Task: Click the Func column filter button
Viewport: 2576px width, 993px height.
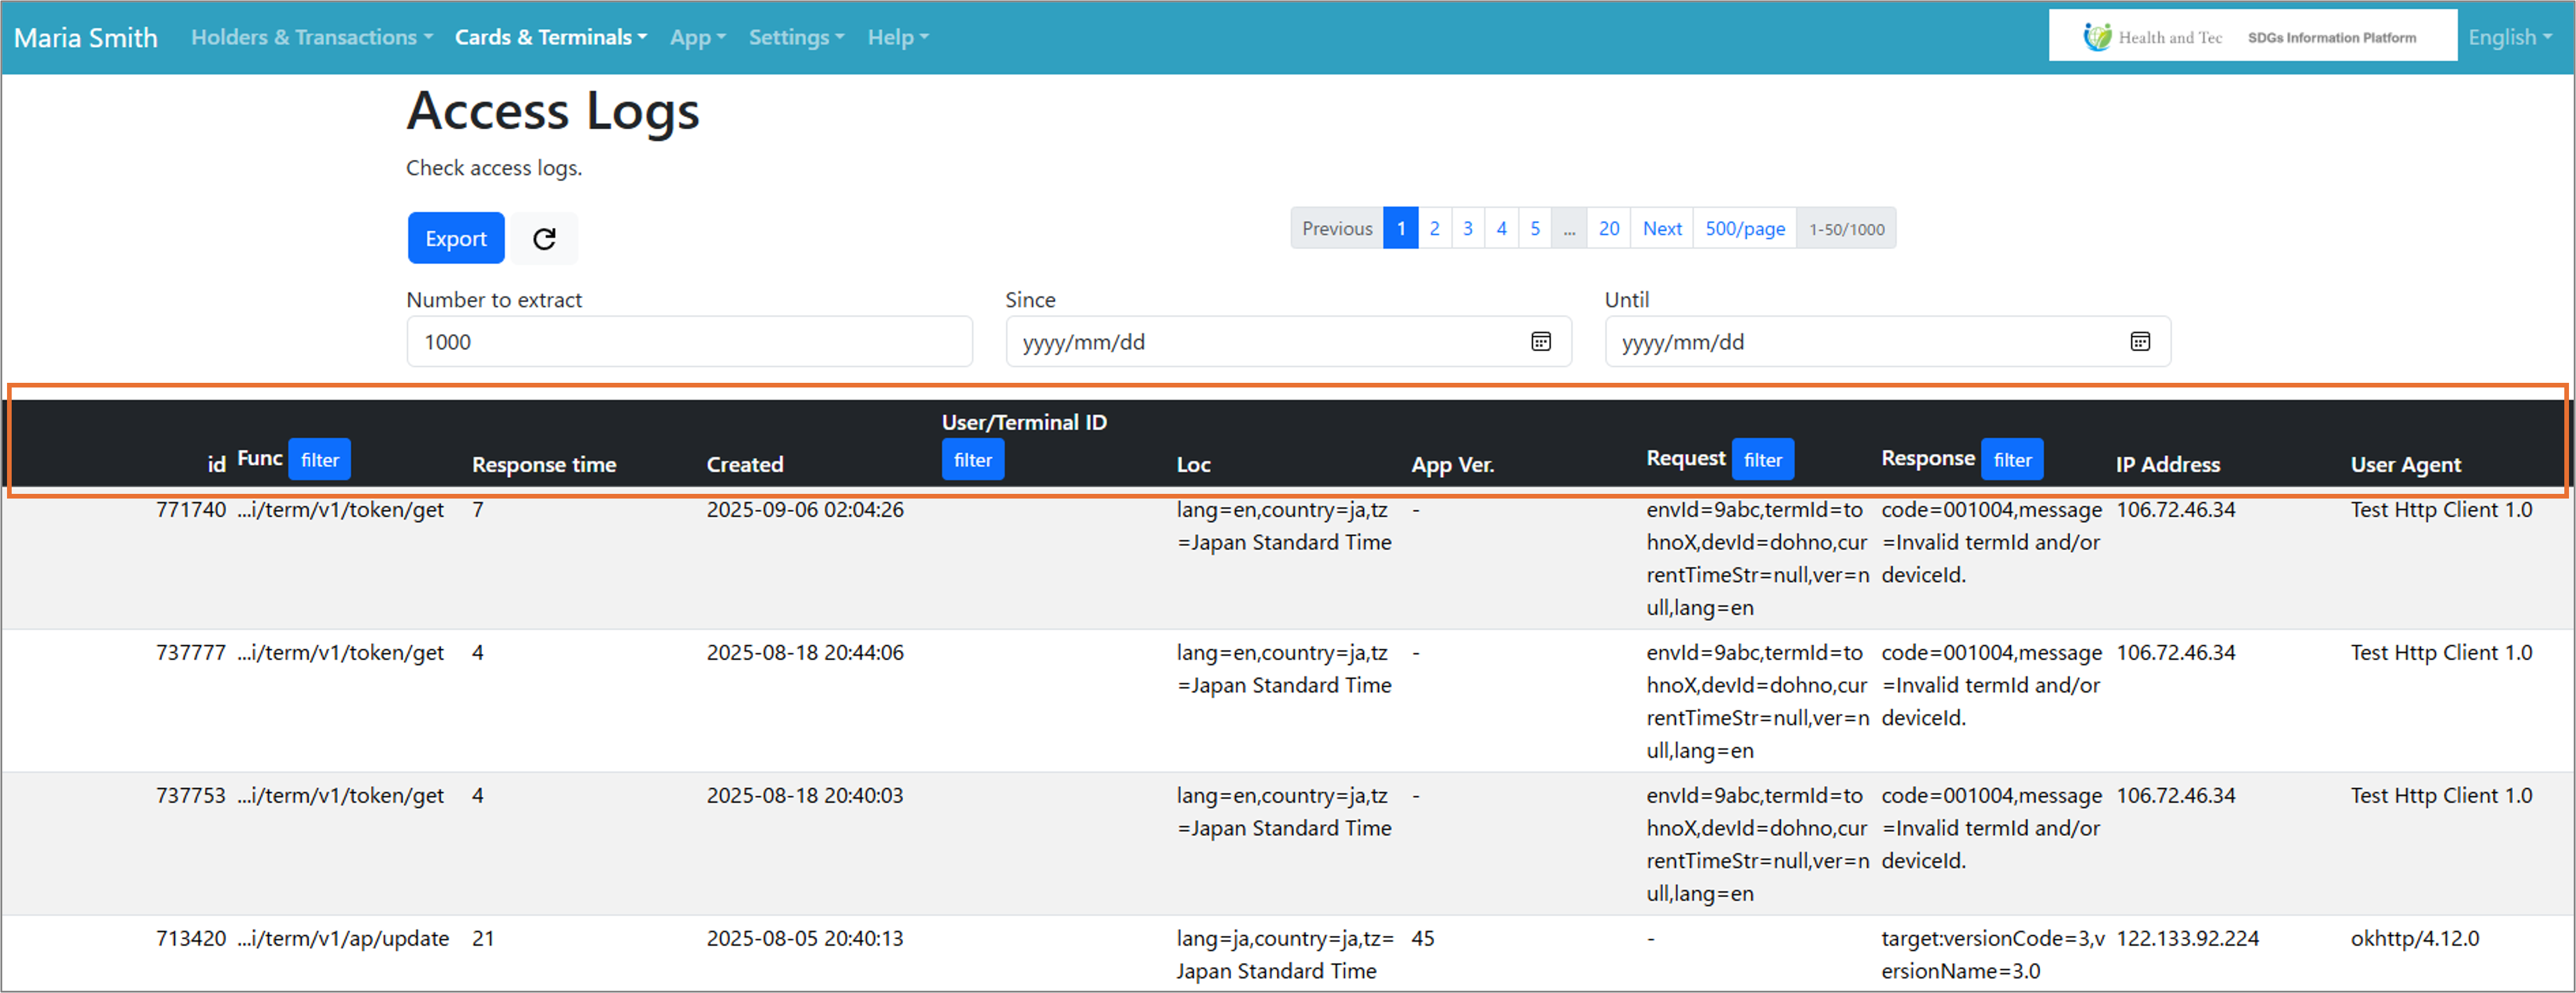Action: (x=320, y=460)
